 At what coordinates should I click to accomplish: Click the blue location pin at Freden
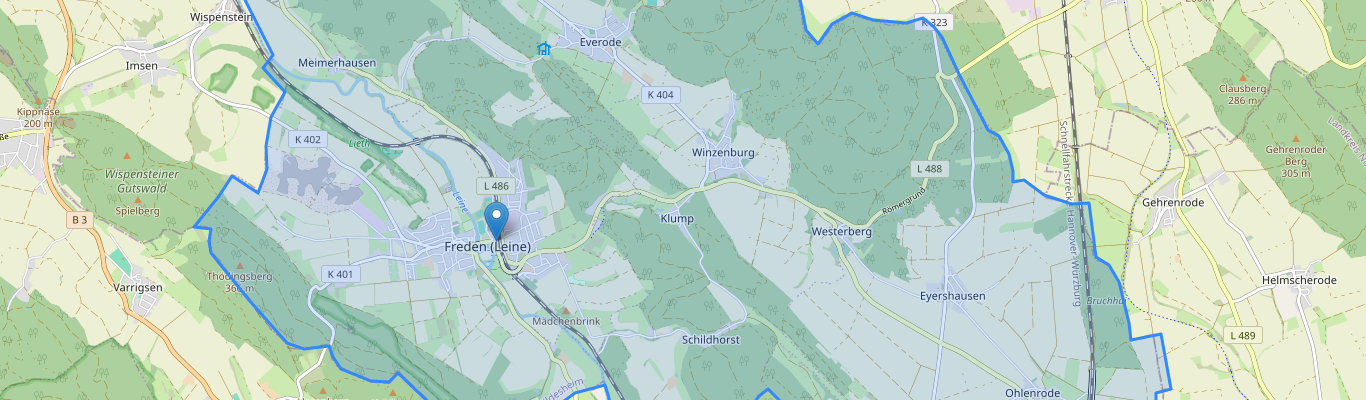coord(496,220)
